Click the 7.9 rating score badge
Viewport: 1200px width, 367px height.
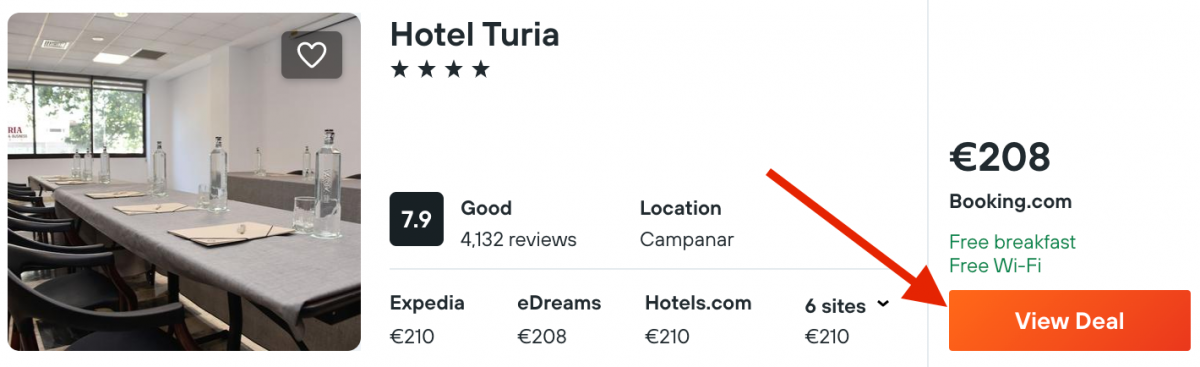(x=416, y=220)
